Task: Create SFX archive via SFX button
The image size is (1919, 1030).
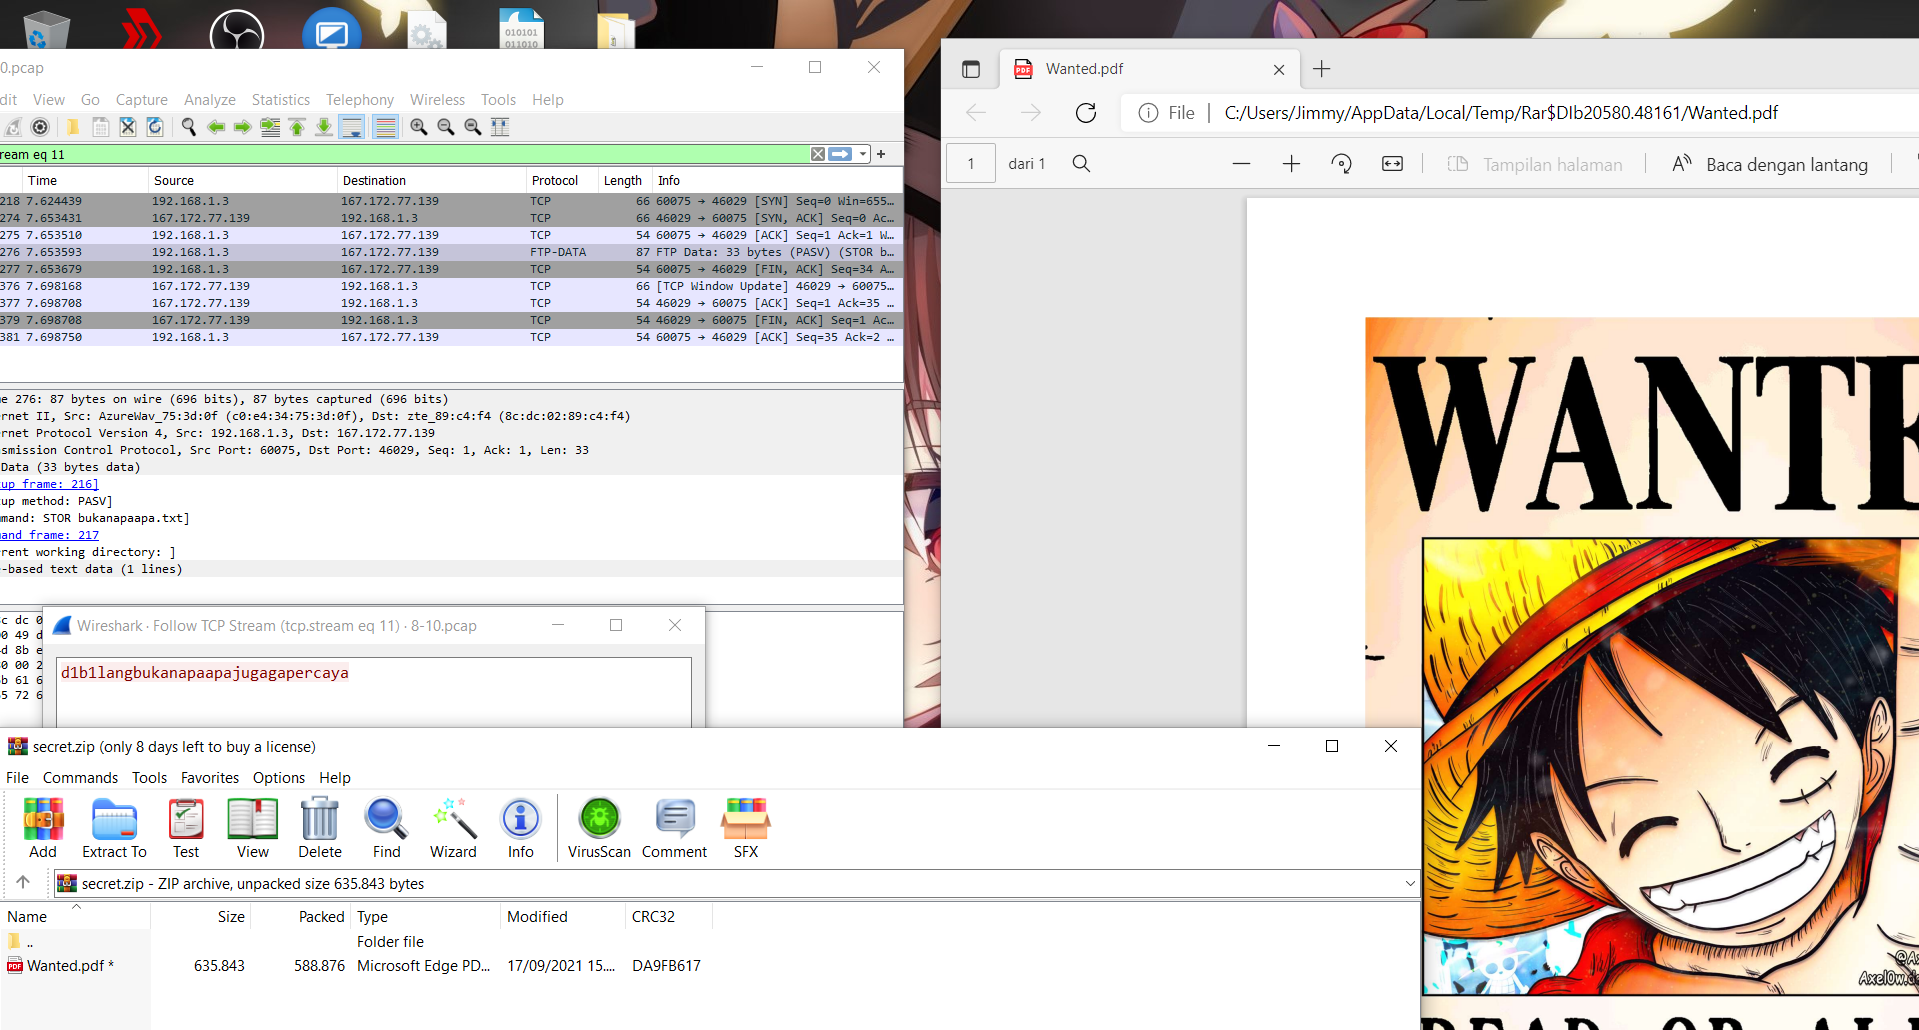Action: point(746,828)
